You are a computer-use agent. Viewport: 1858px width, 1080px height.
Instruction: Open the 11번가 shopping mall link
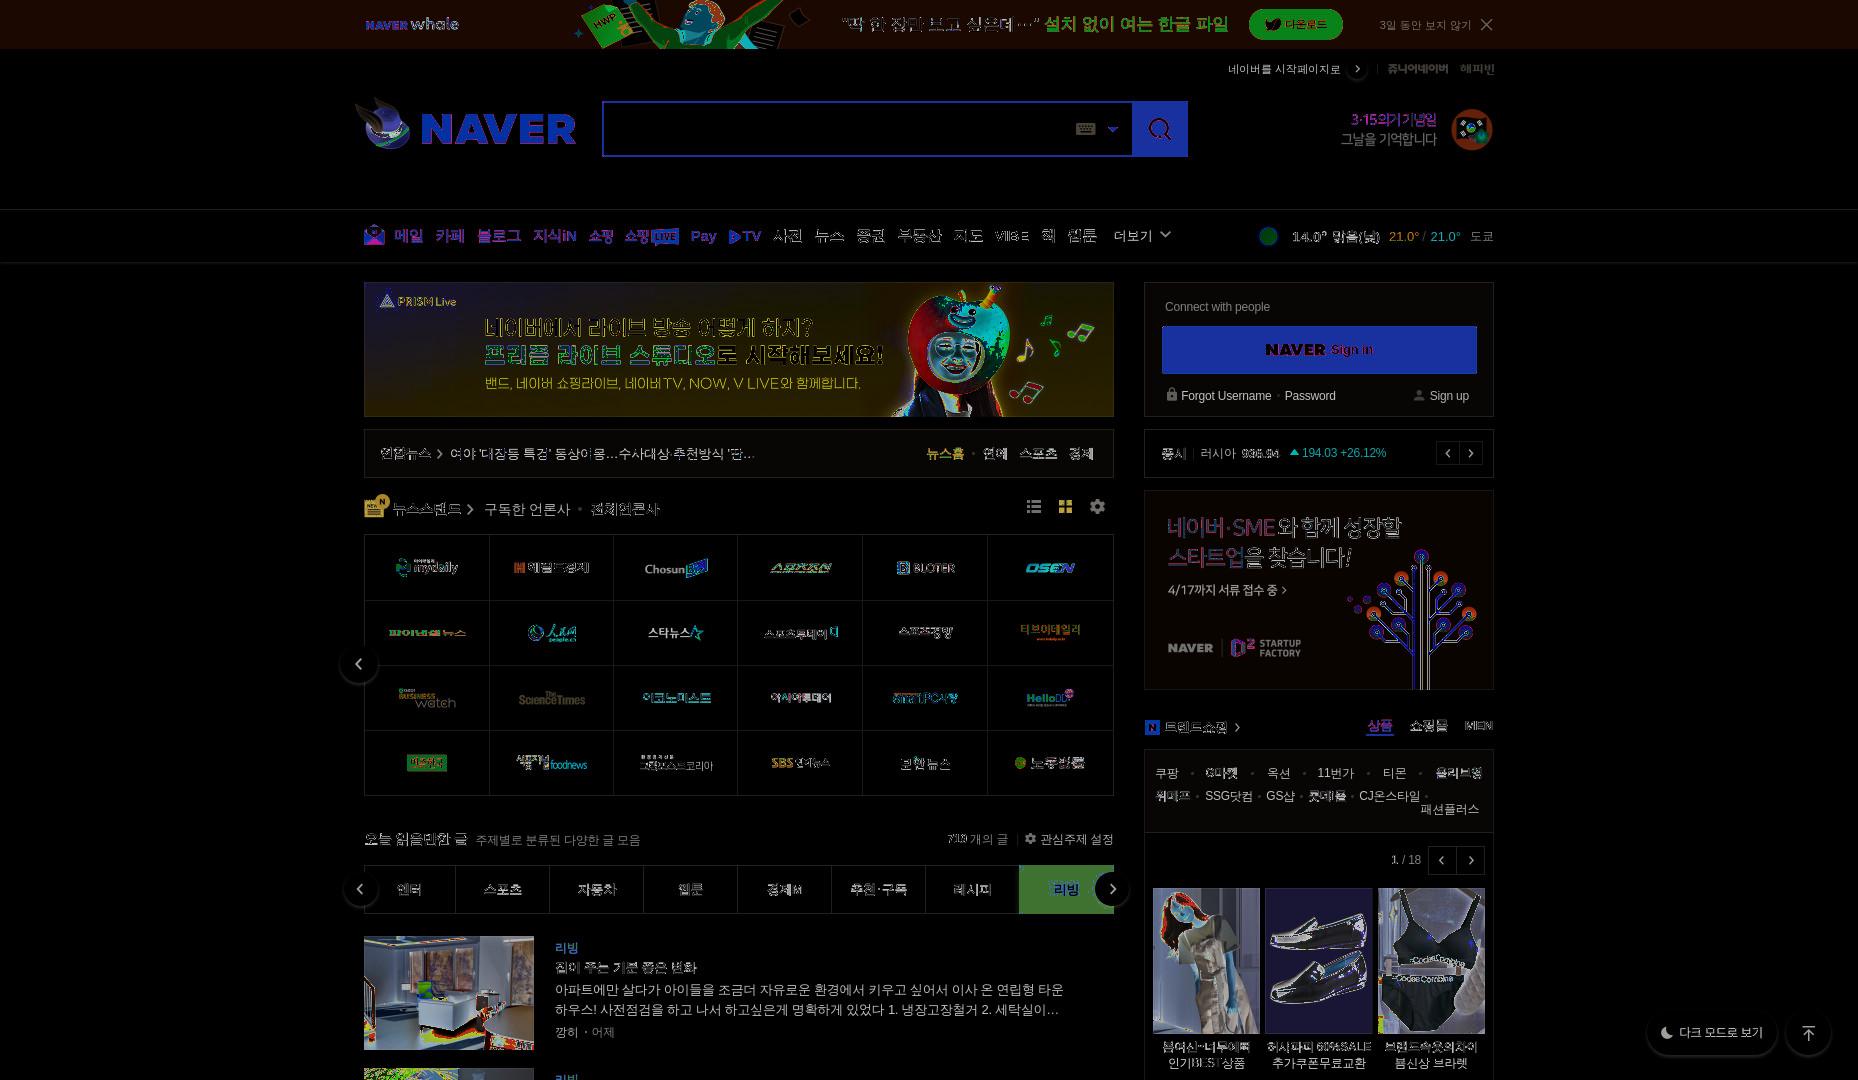[x=1335, y=773]
